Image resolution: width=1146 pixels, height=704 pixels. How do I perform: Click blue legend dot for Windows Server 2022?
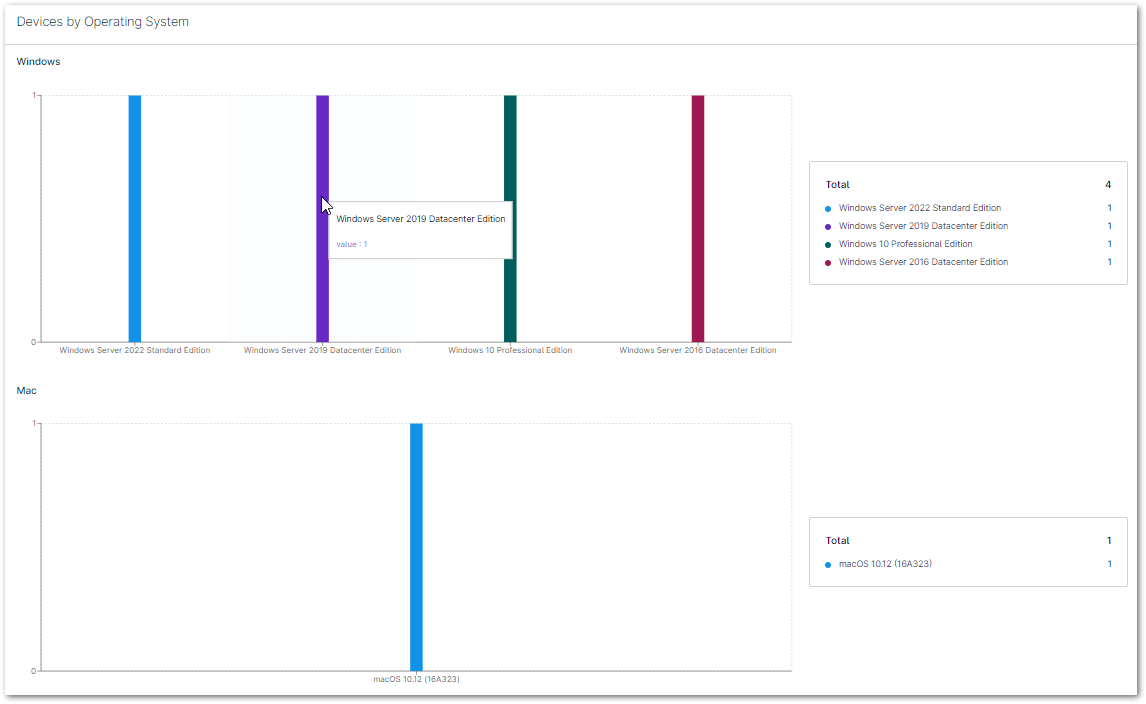coord(828,209)
